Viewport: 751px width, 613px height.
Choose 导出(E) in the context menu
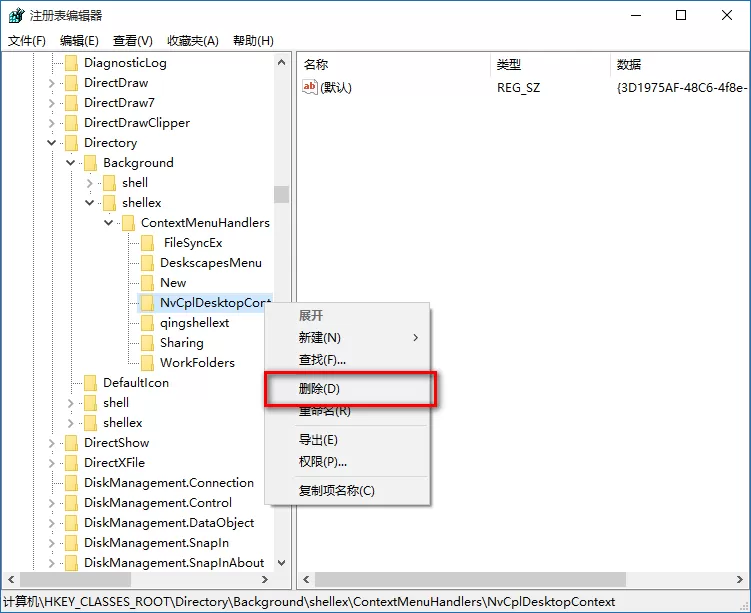point(348,440)
